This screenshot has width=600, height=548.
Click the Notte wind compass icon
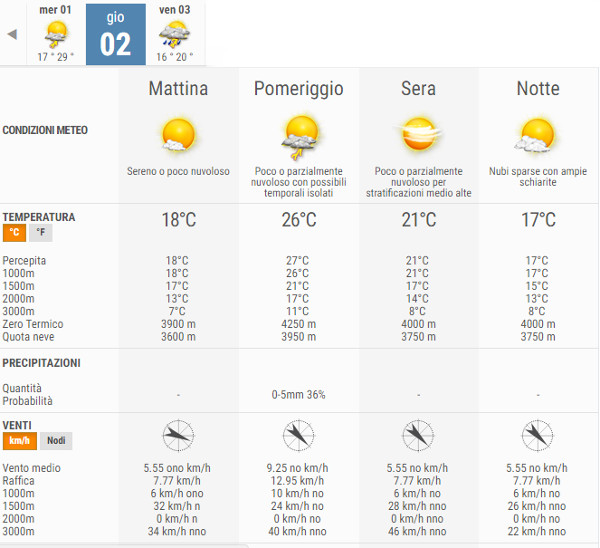tap(537, 435)
